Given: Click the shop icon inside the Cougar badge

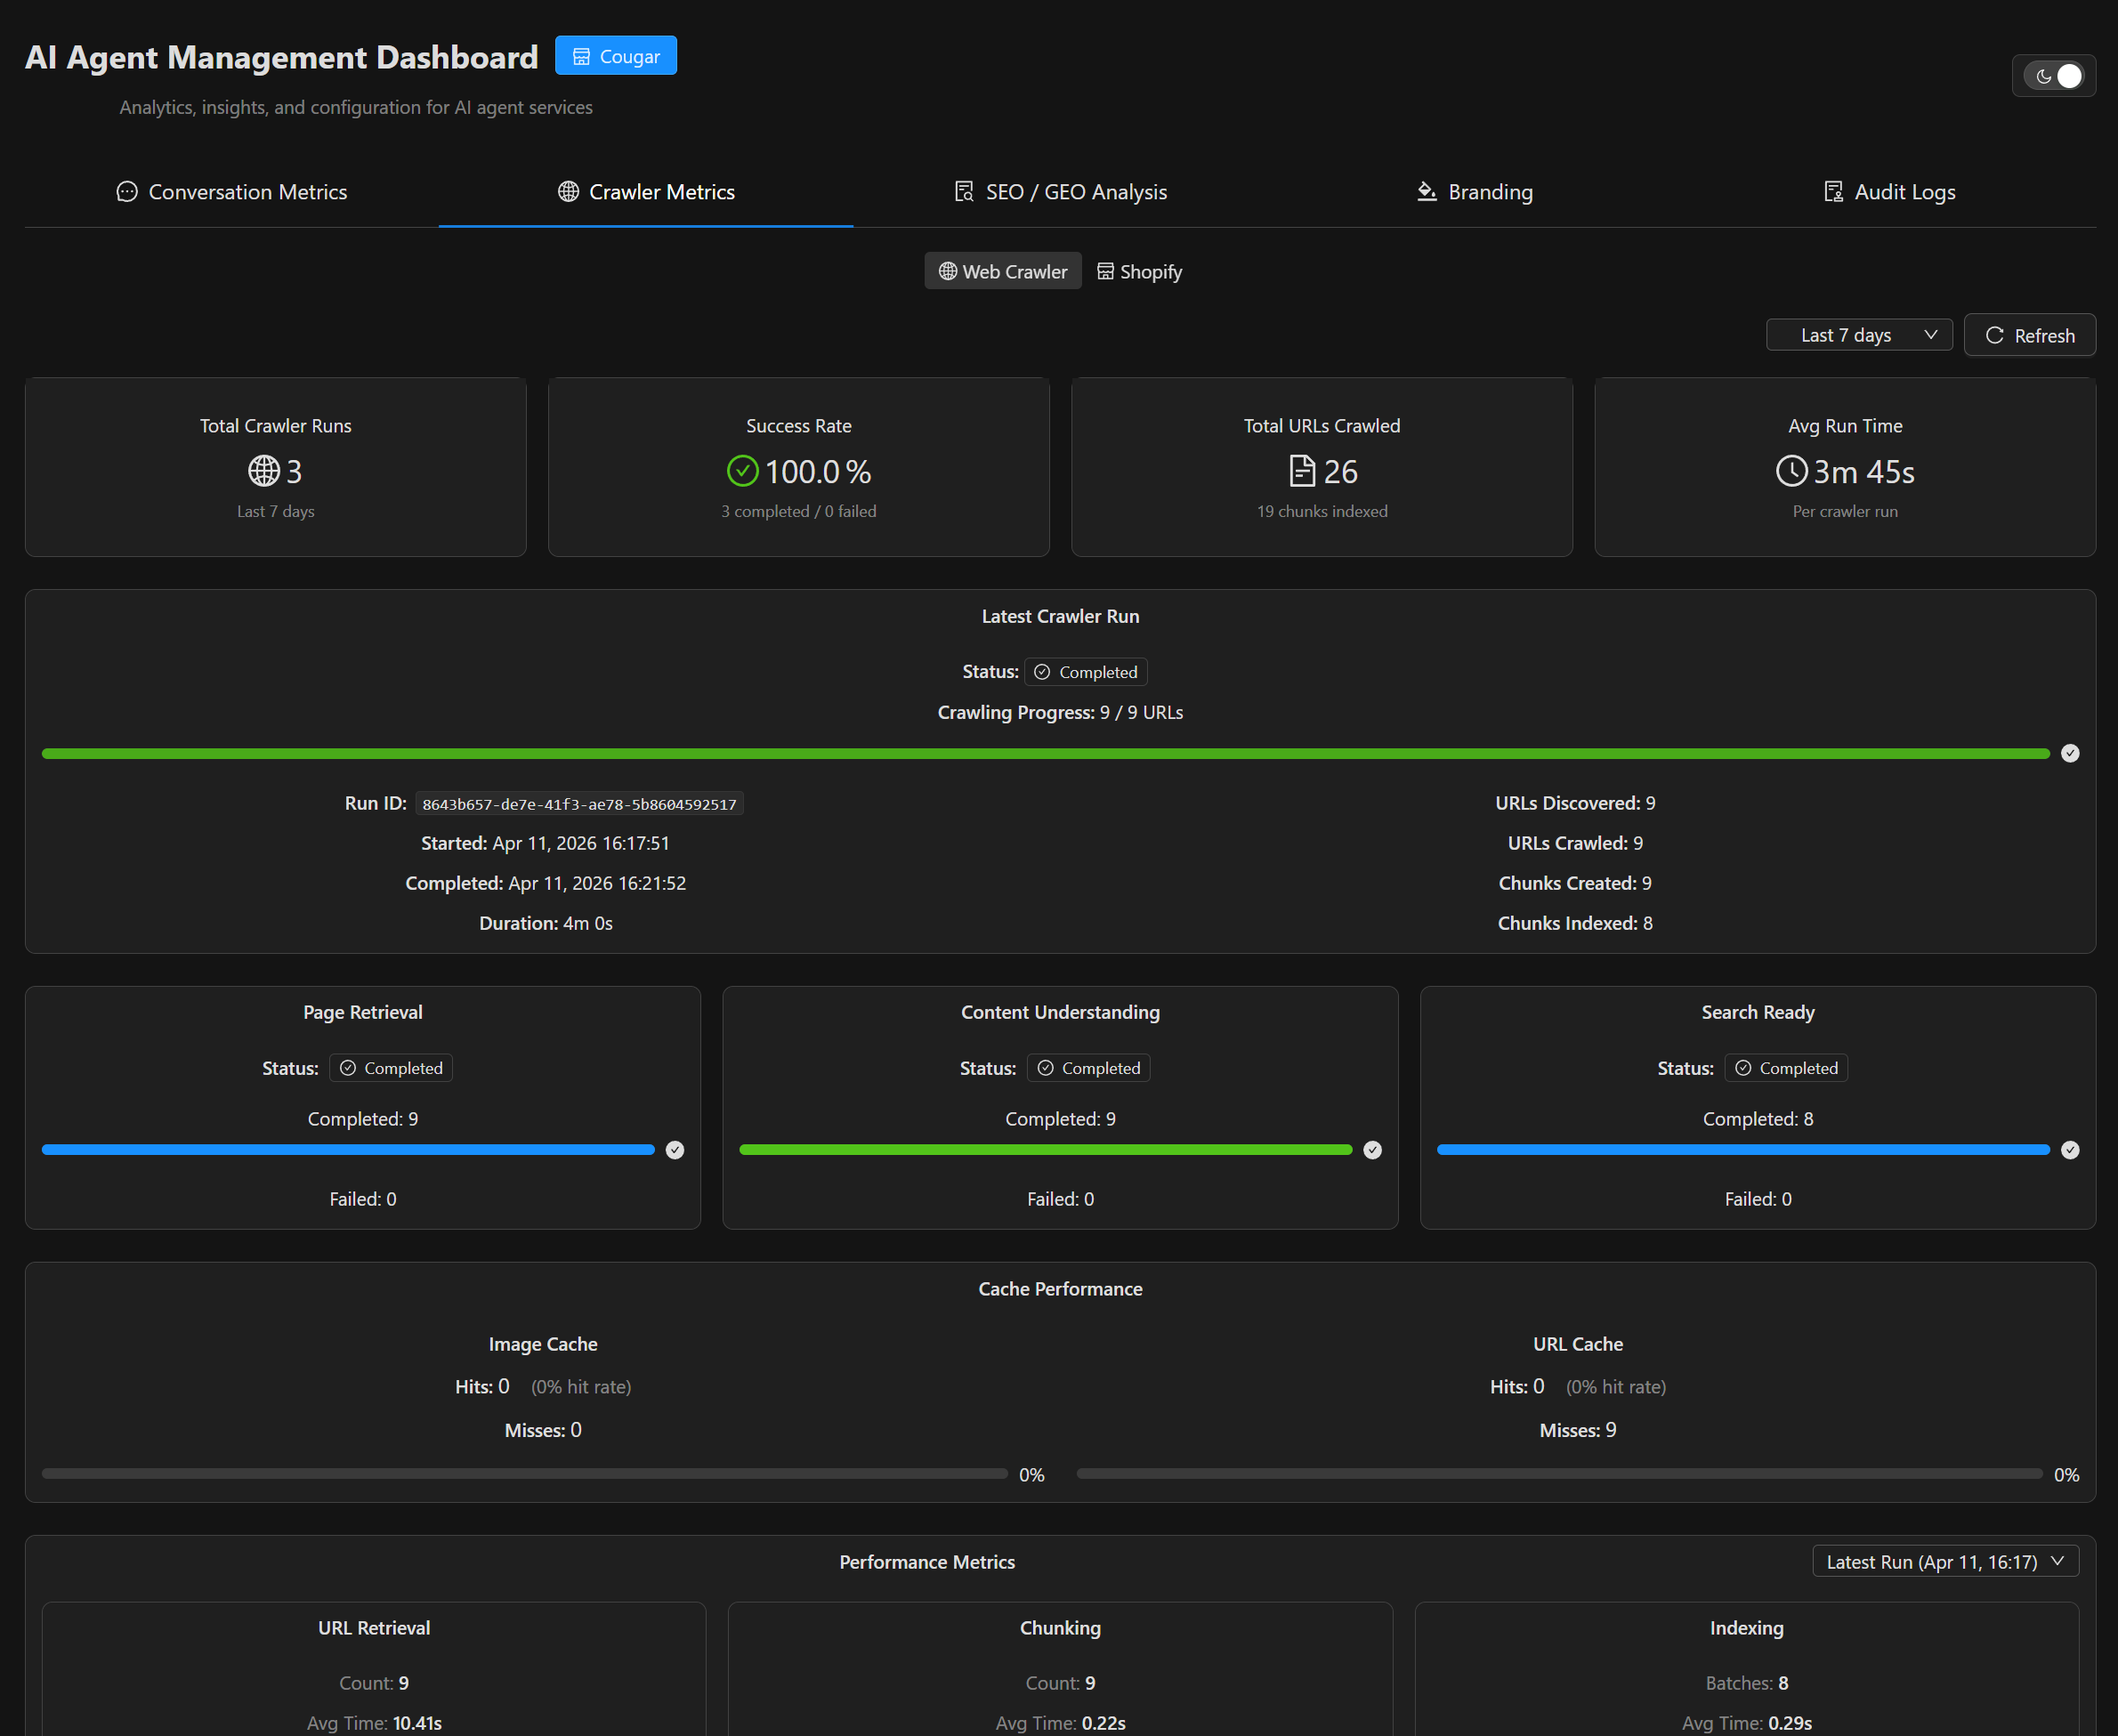Looking at the screenshot, I should click(581, 57).
